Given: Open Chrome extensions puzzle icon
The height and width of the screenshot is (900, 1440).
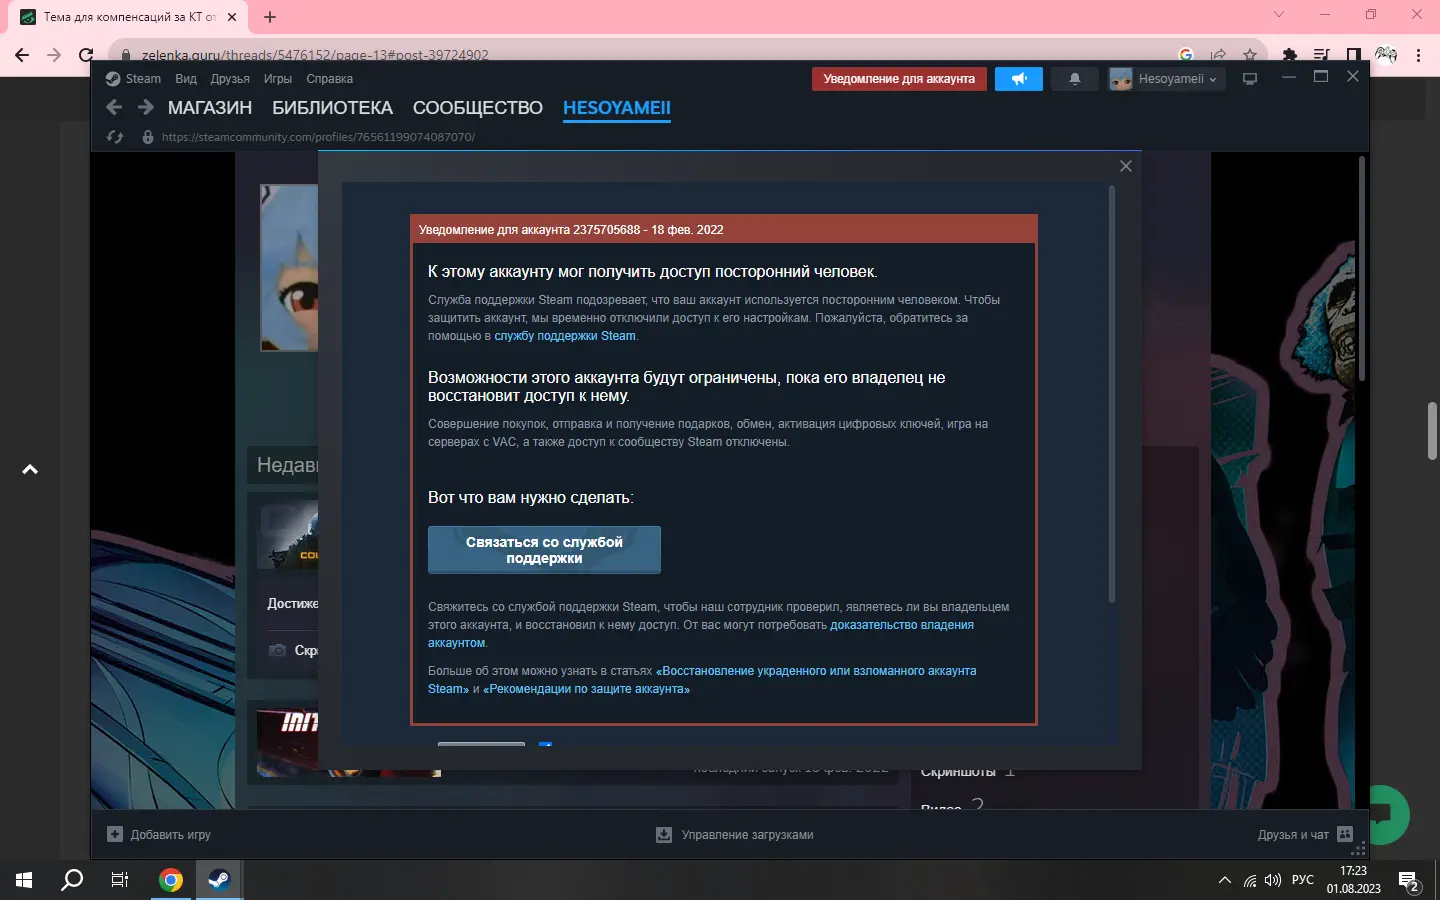Looking at the screenshot, I should pyautogui.click(x=1290, y=55).
